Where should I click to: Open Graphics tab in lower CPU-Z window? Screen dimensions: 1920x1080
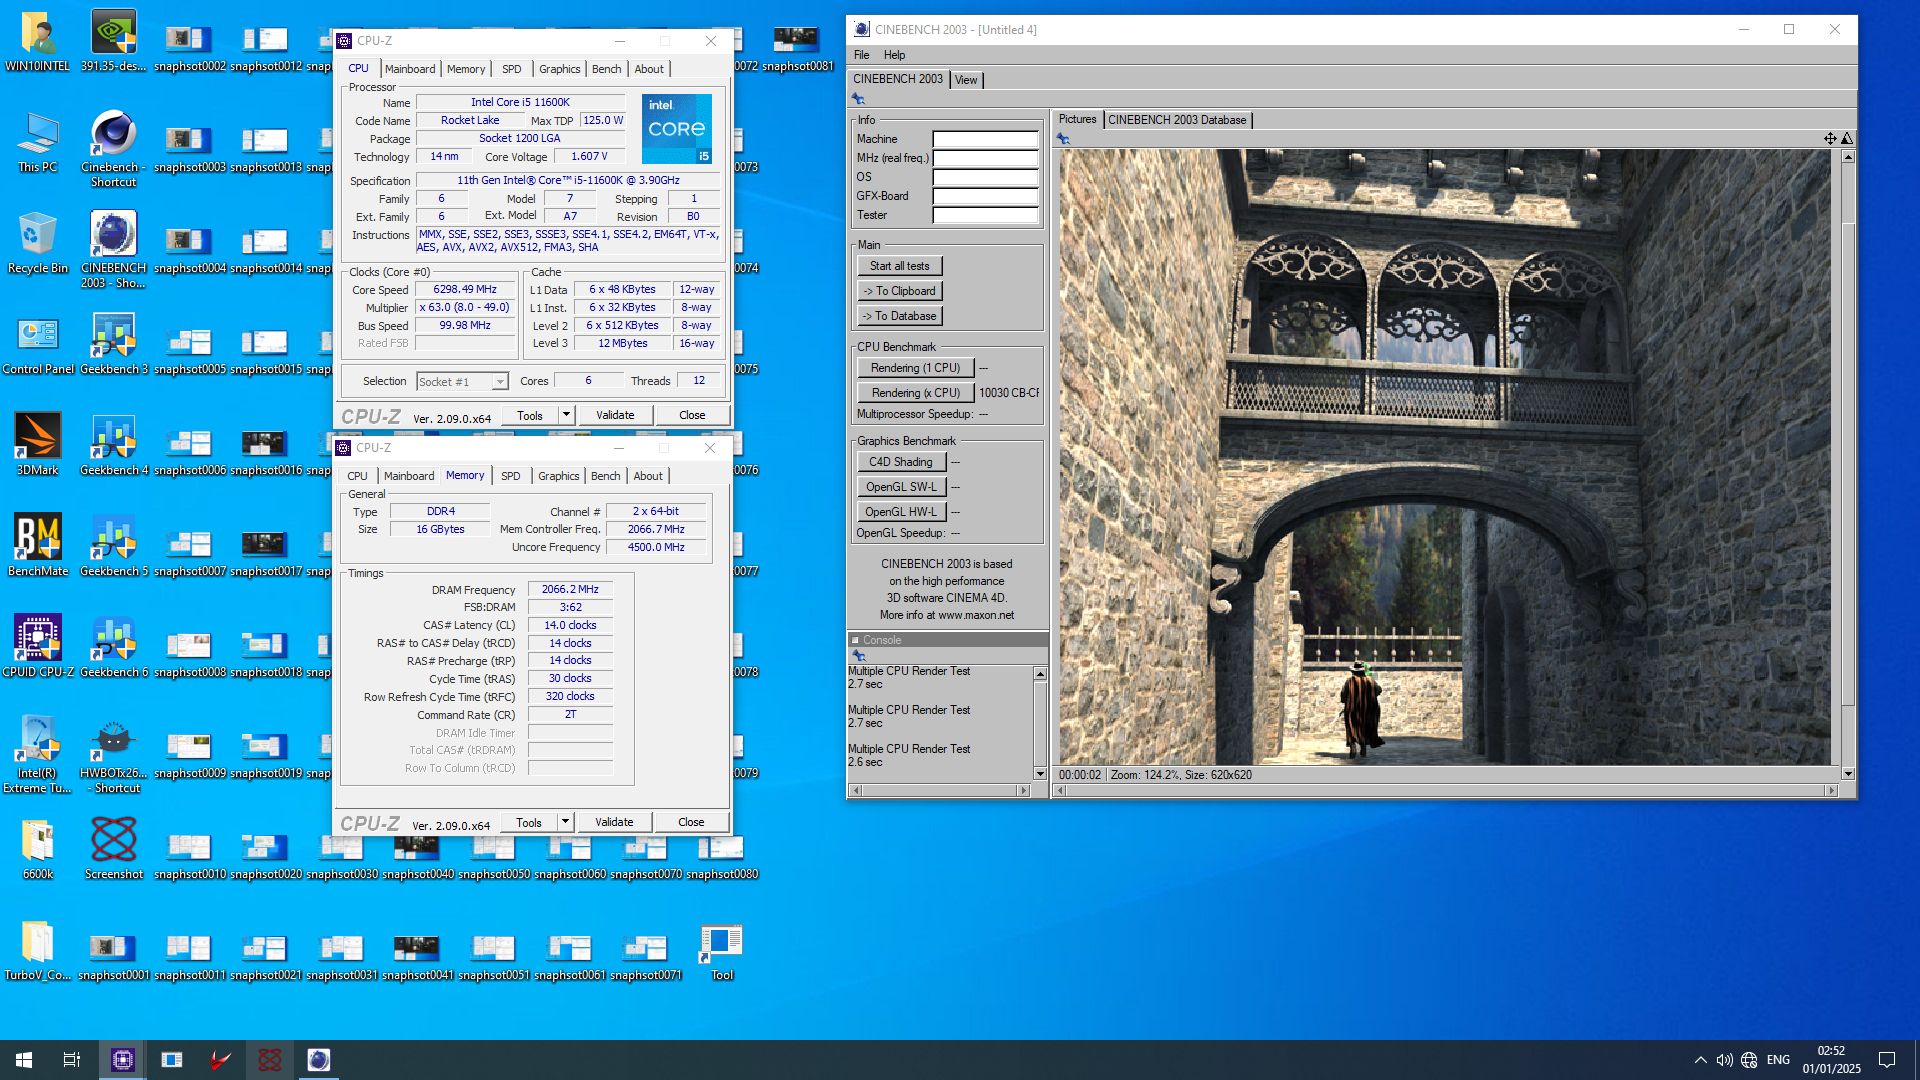[x=558, y=476]
